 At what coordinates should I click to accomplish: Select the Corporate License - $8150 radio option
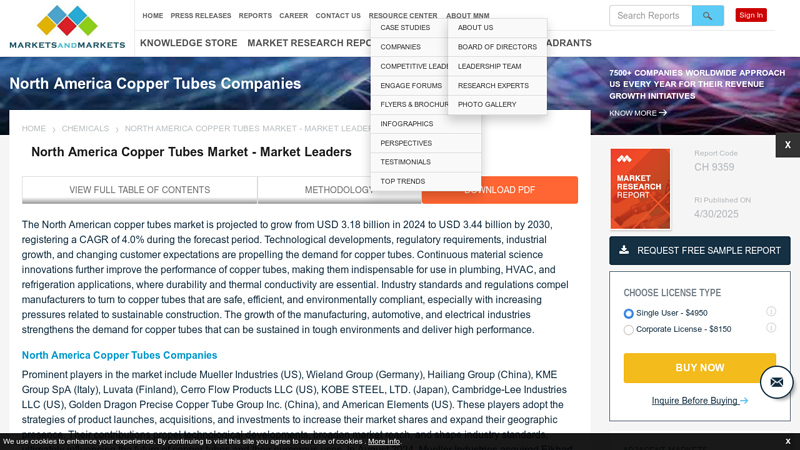point(629,330)
